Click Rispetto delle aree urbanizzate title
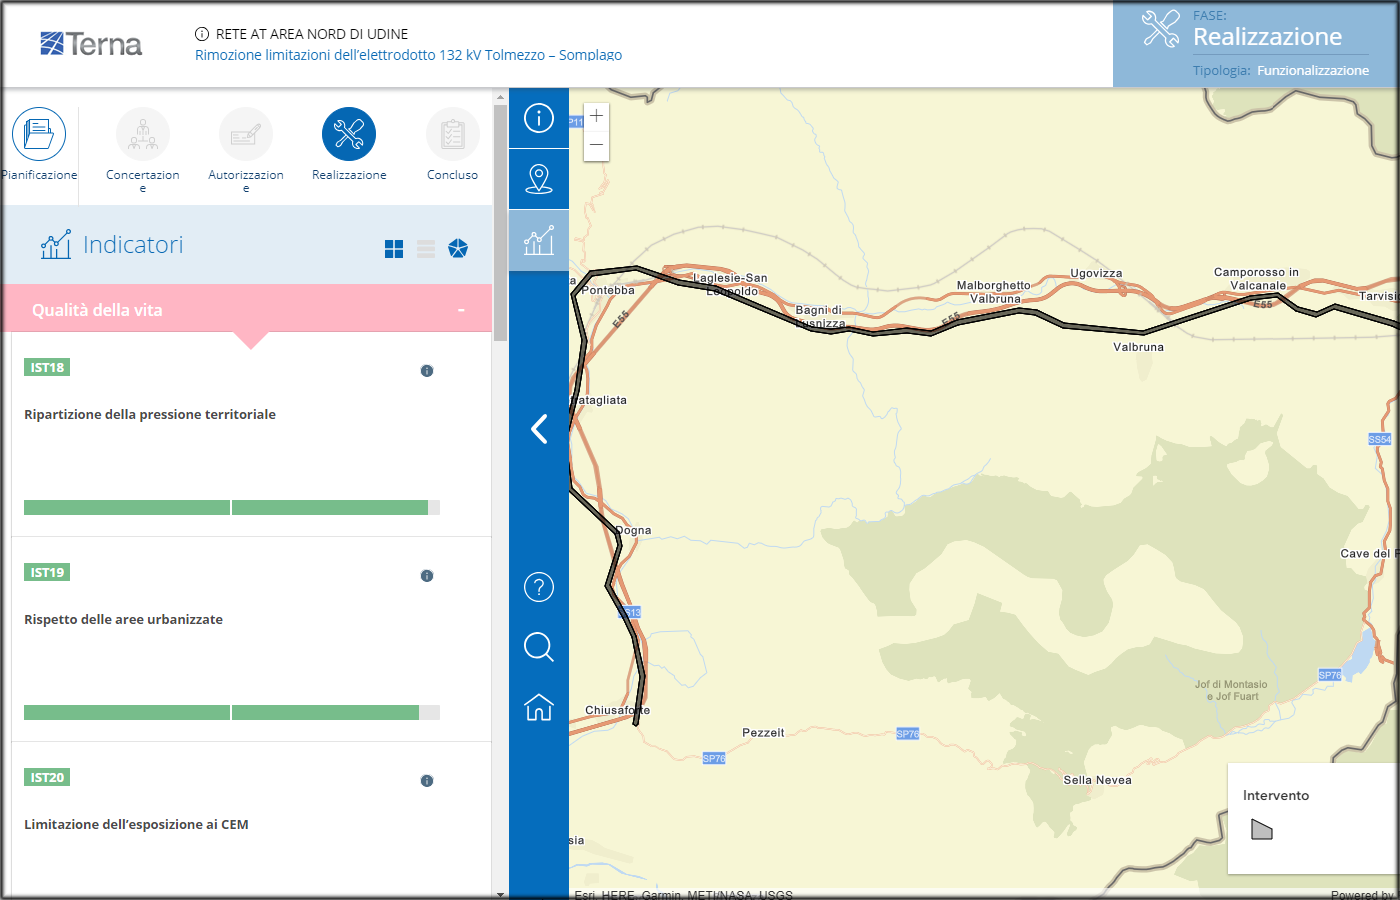This screenshot has height=900, width=1400. pyautogui.click(x=123, y=619)
